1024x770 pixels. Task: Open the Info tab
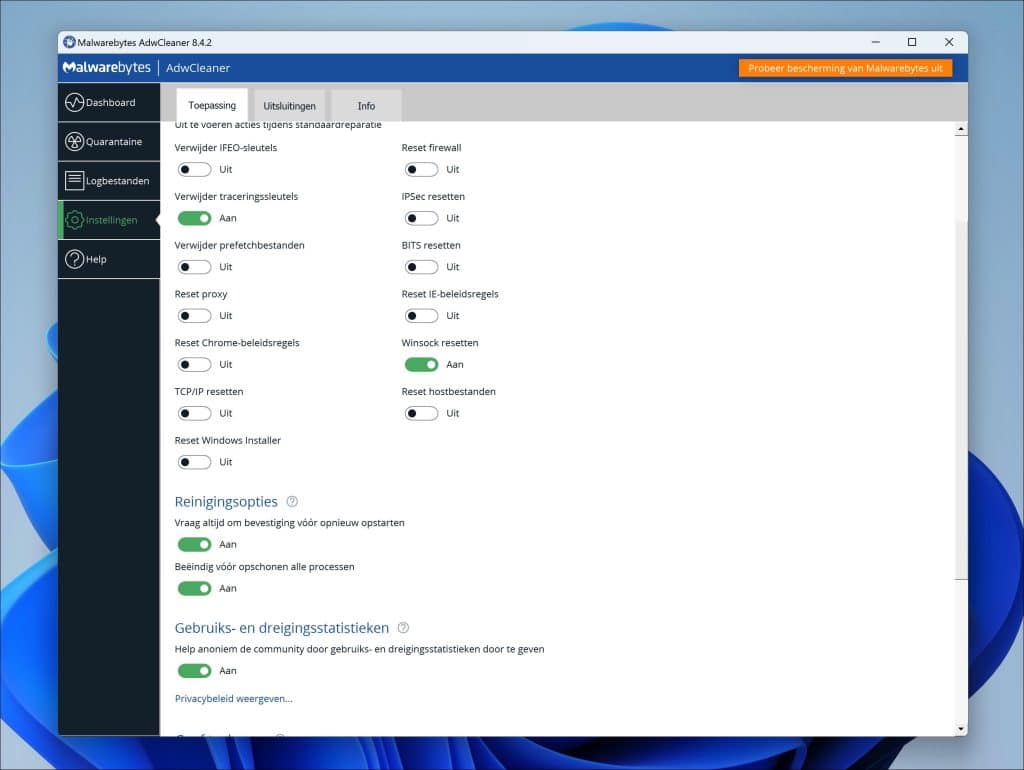tap(366, 106)
